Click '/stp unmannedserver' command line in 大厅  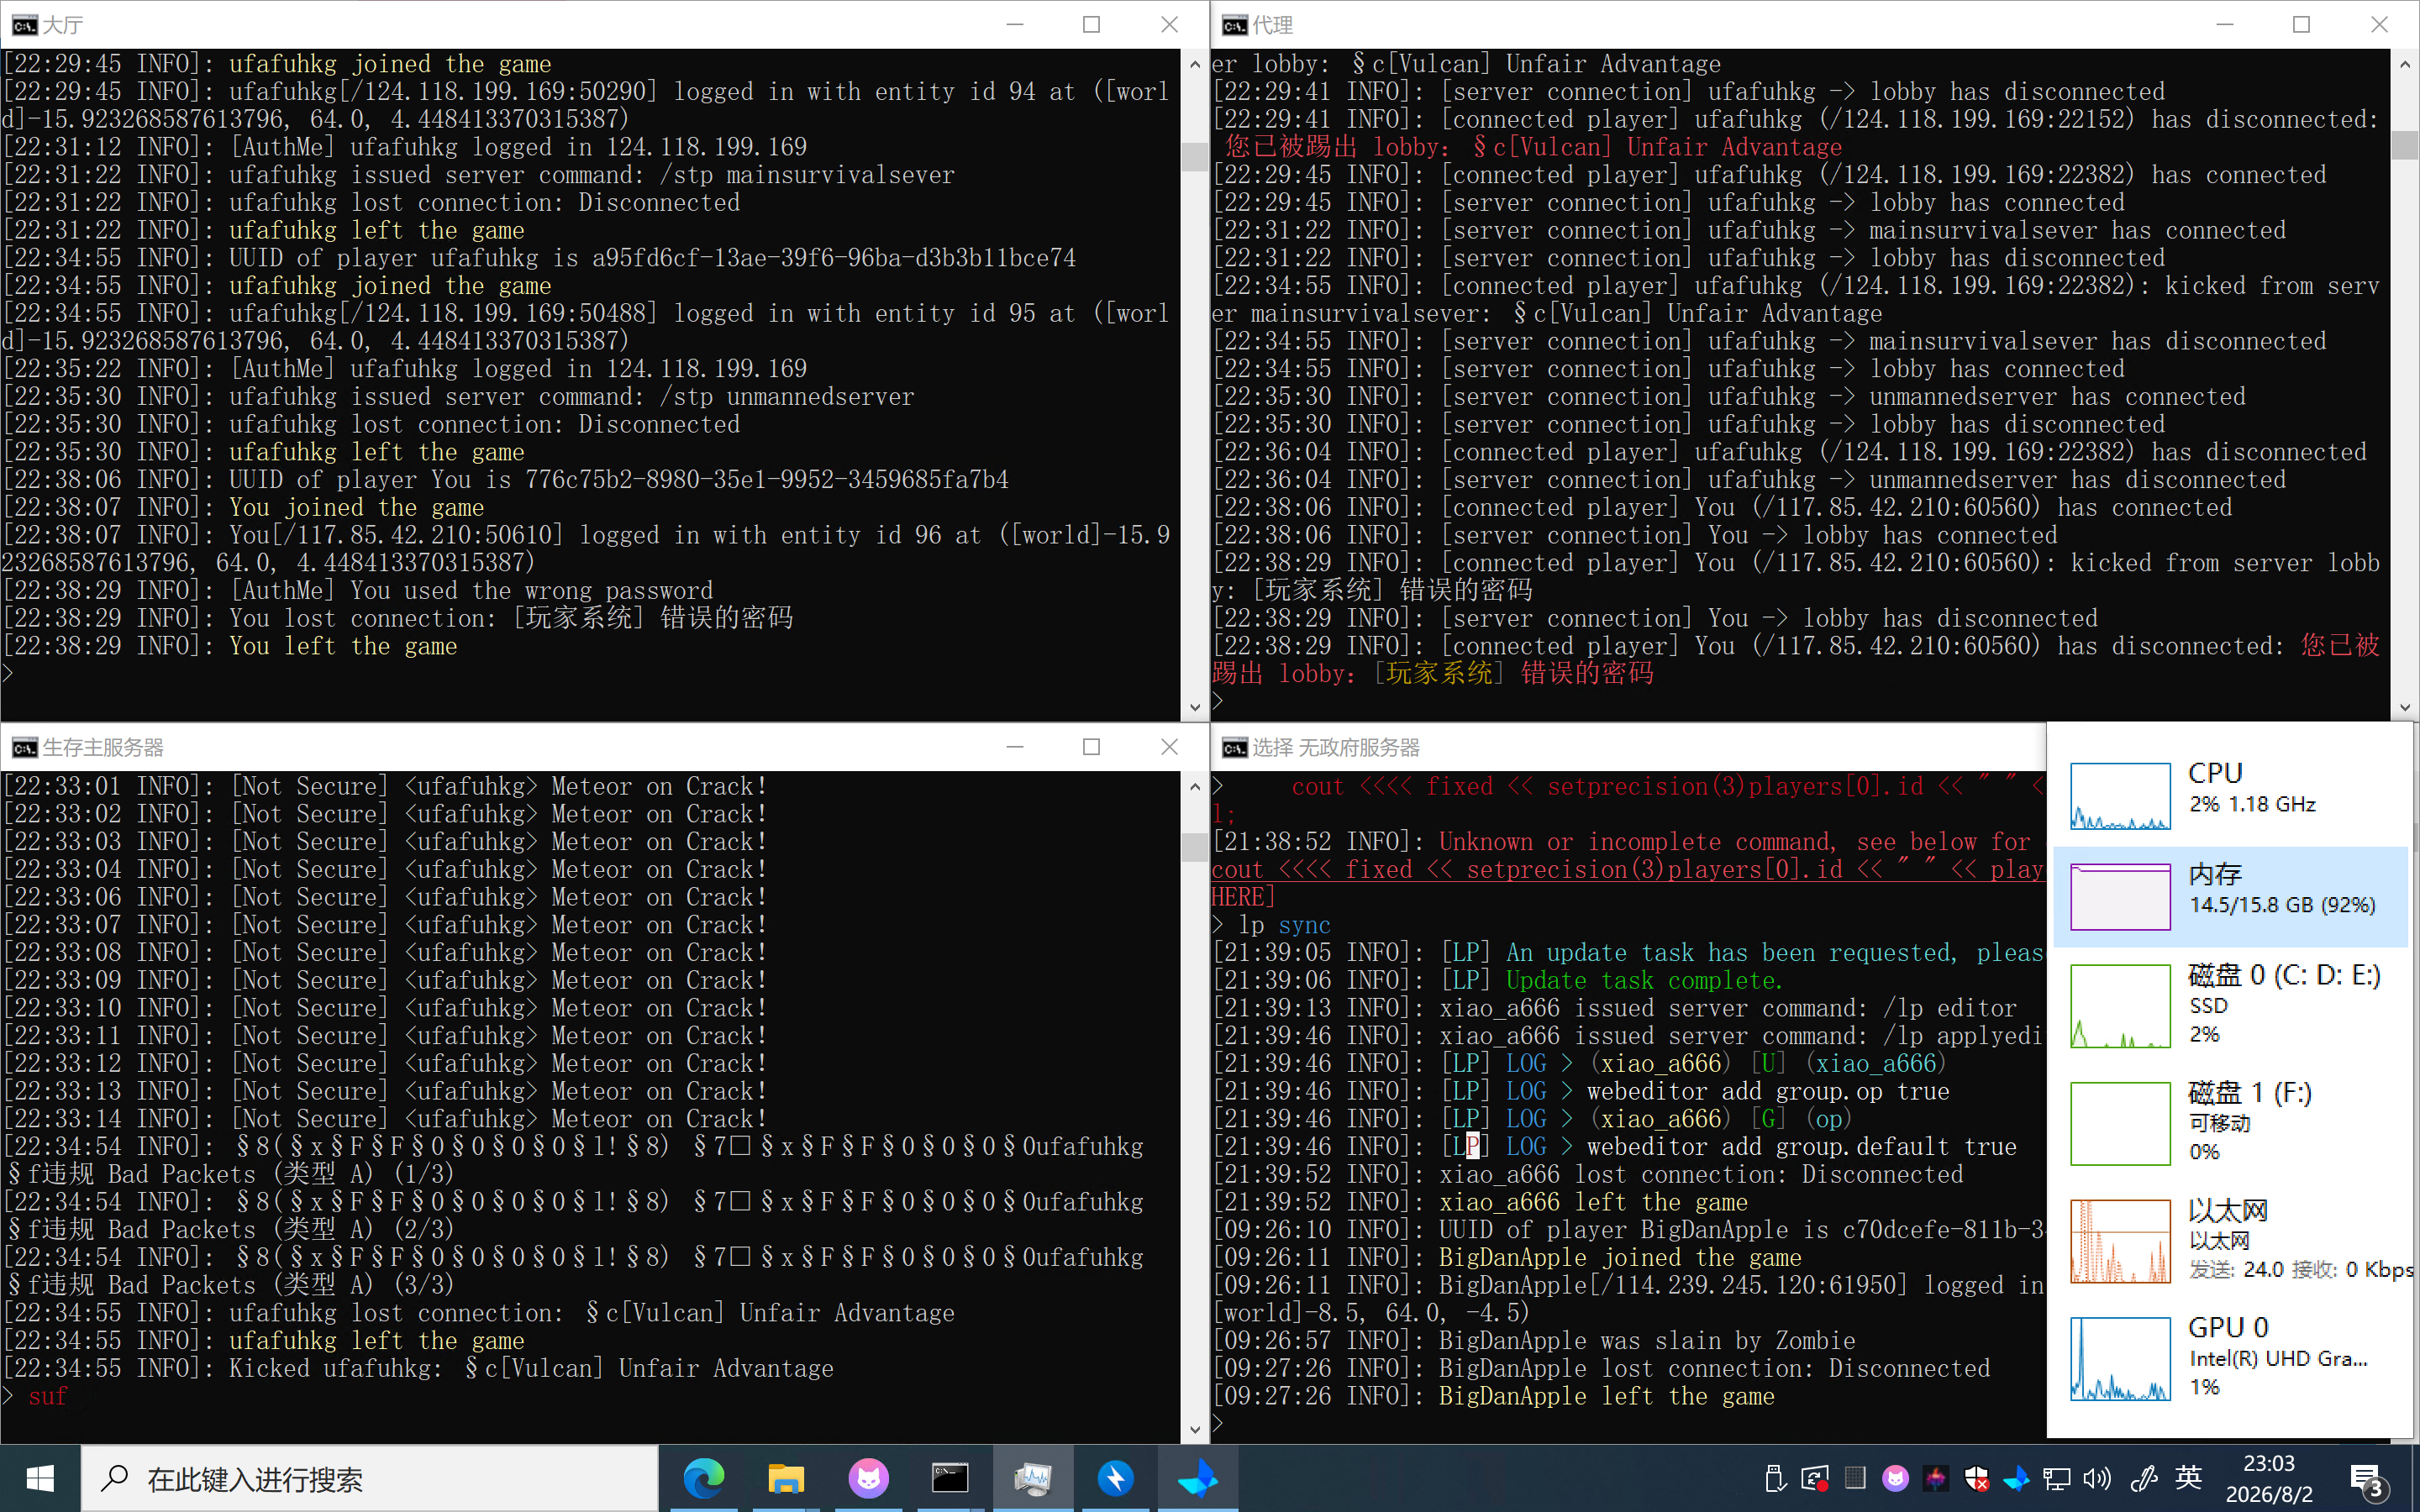coord(458,396)
